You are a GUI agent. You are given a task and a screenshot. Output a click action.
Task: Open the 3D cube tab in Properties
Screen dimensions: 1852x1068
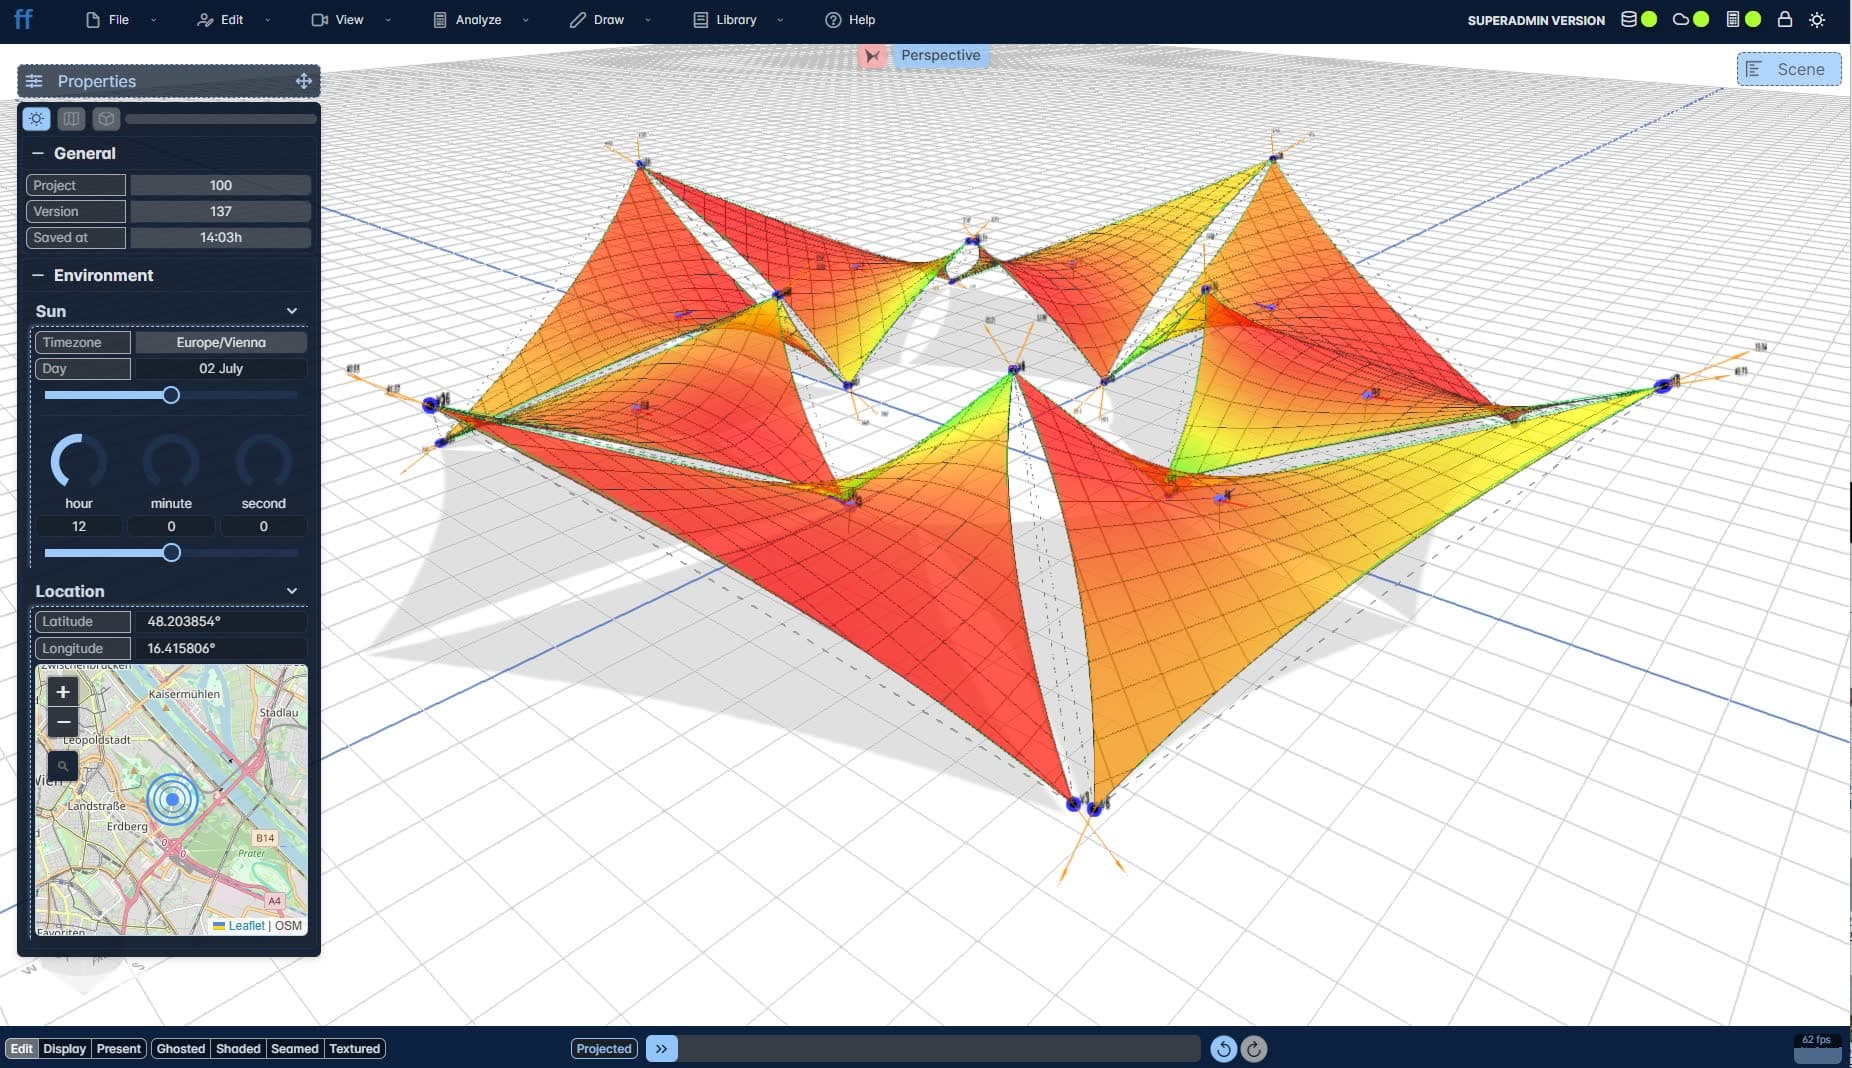pos(106,119)
